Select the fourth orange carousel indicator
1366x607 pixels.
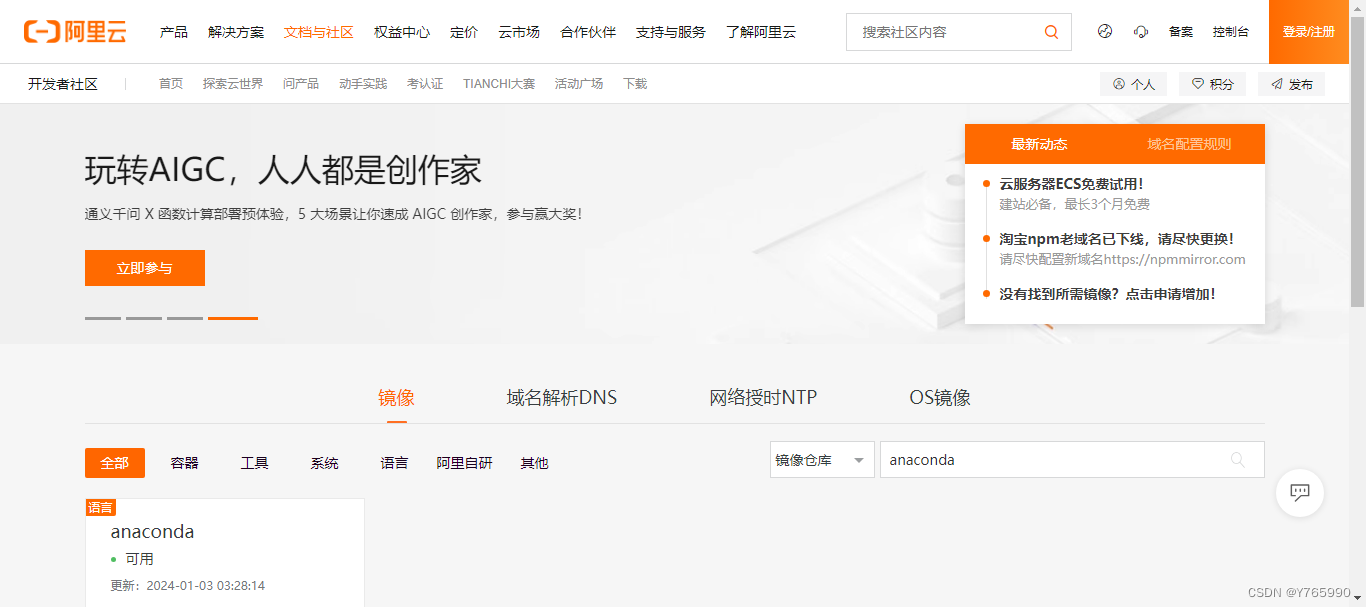233,318
